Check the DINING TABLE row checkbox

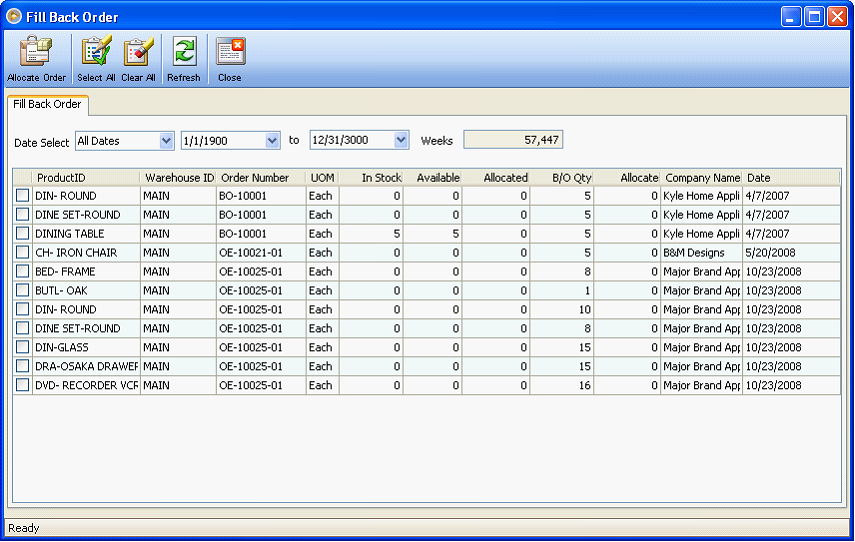point(22,233)
